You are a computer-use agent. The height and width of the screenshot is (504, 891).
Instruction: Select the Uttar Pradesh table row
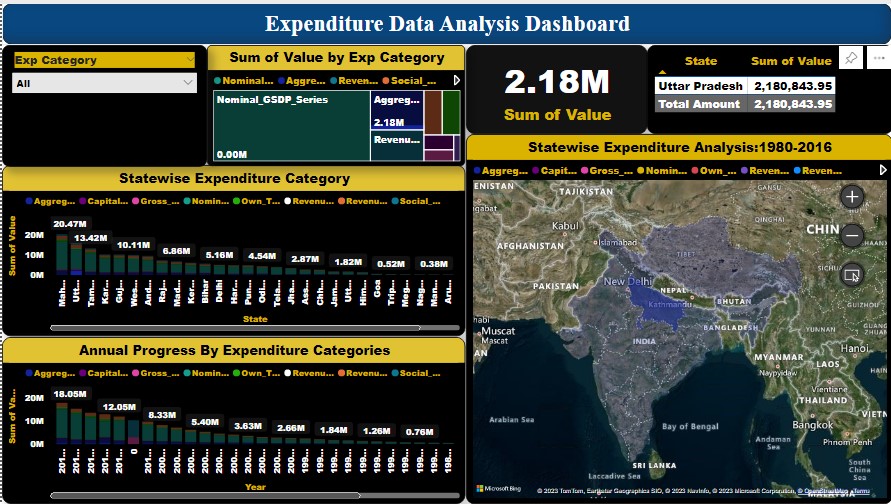click(x=700, y=87)
